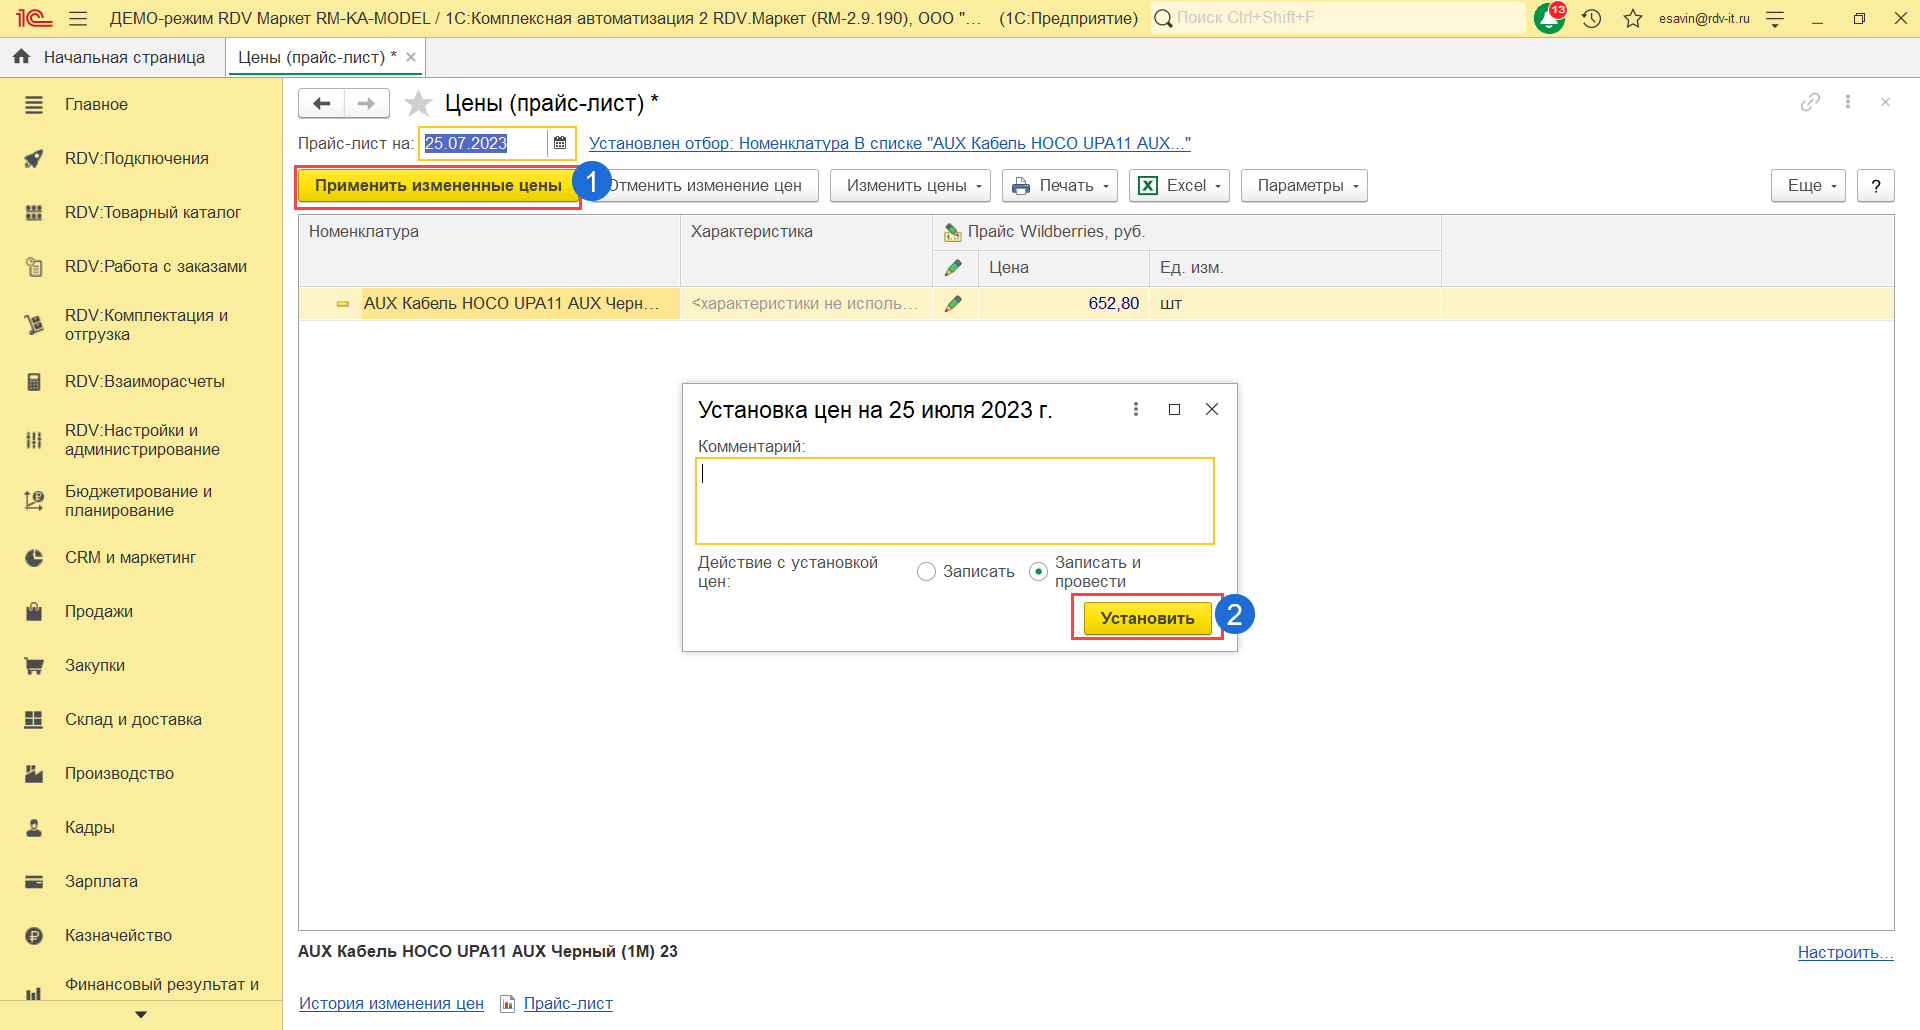Open the filter link for Номенклатура

click(890, 143)
